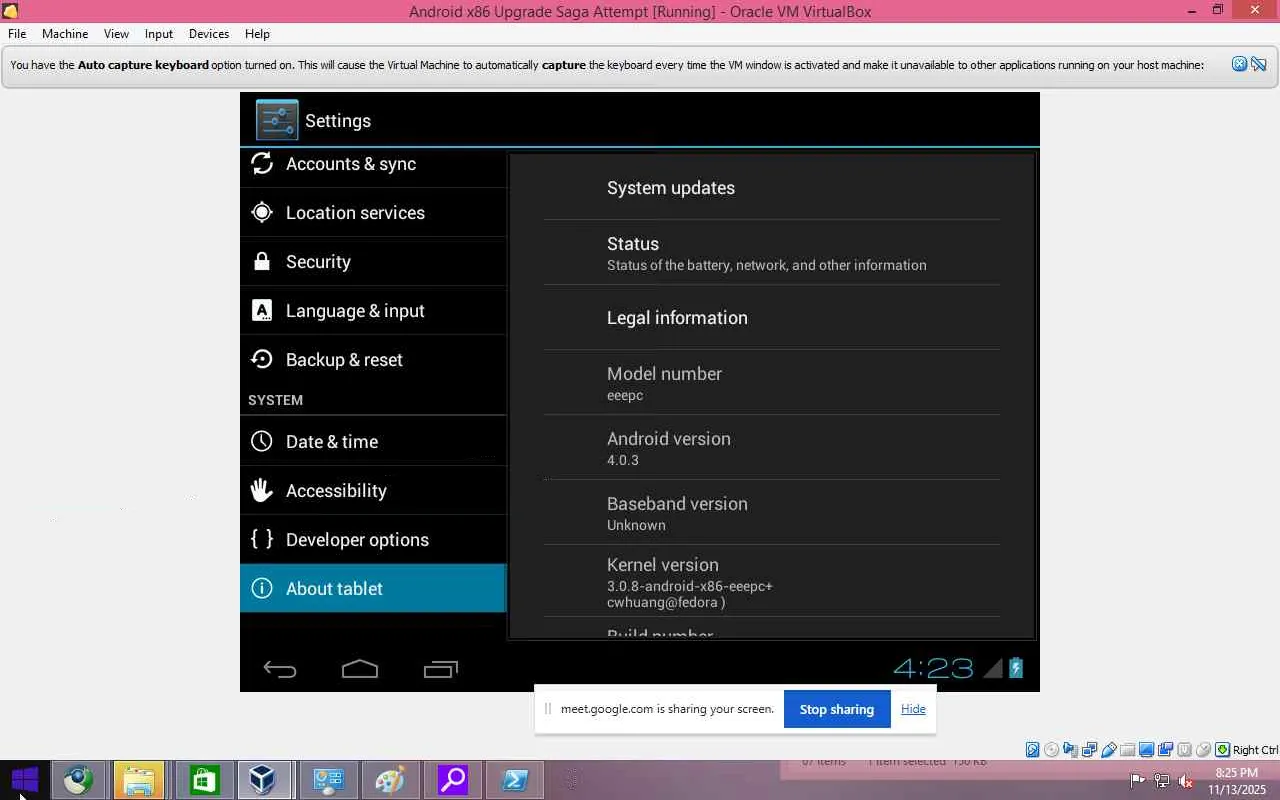The image size is (1280, 800).
Task: Select About tablet in settings list
Action: (x=373, y=588)
